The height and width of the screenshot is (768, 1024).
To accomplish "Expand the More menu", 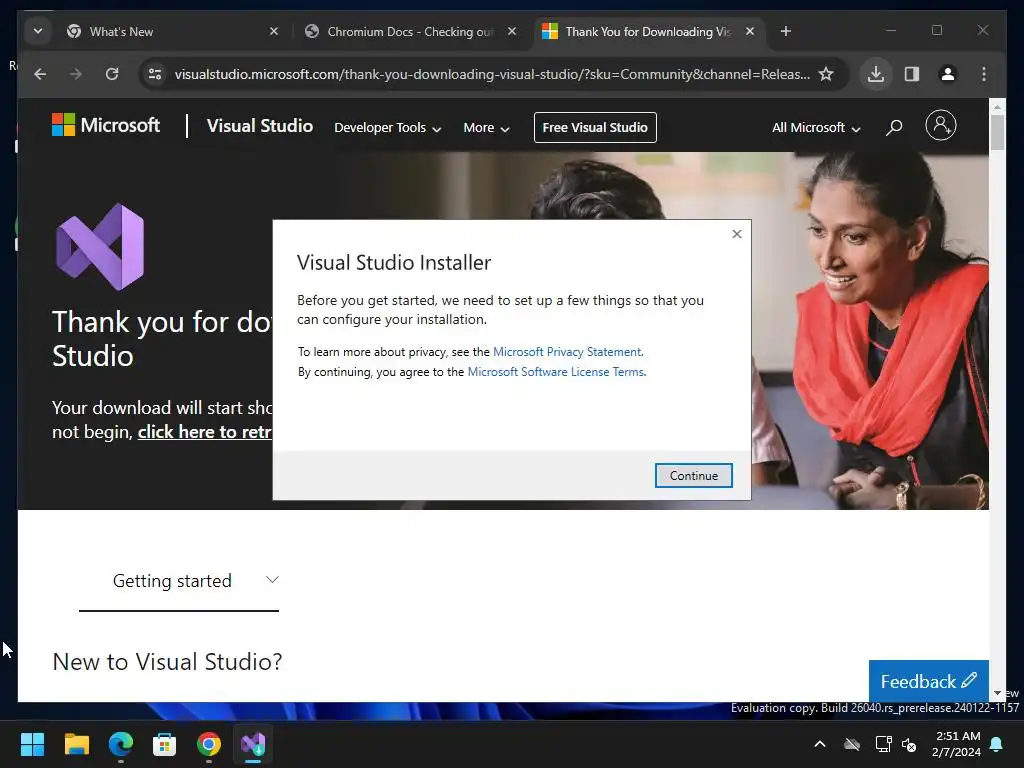I will 486,128.
